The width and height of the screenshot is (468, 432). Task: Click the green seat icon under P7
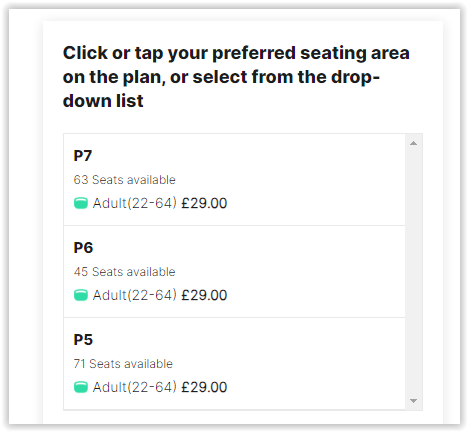(81, 203)
